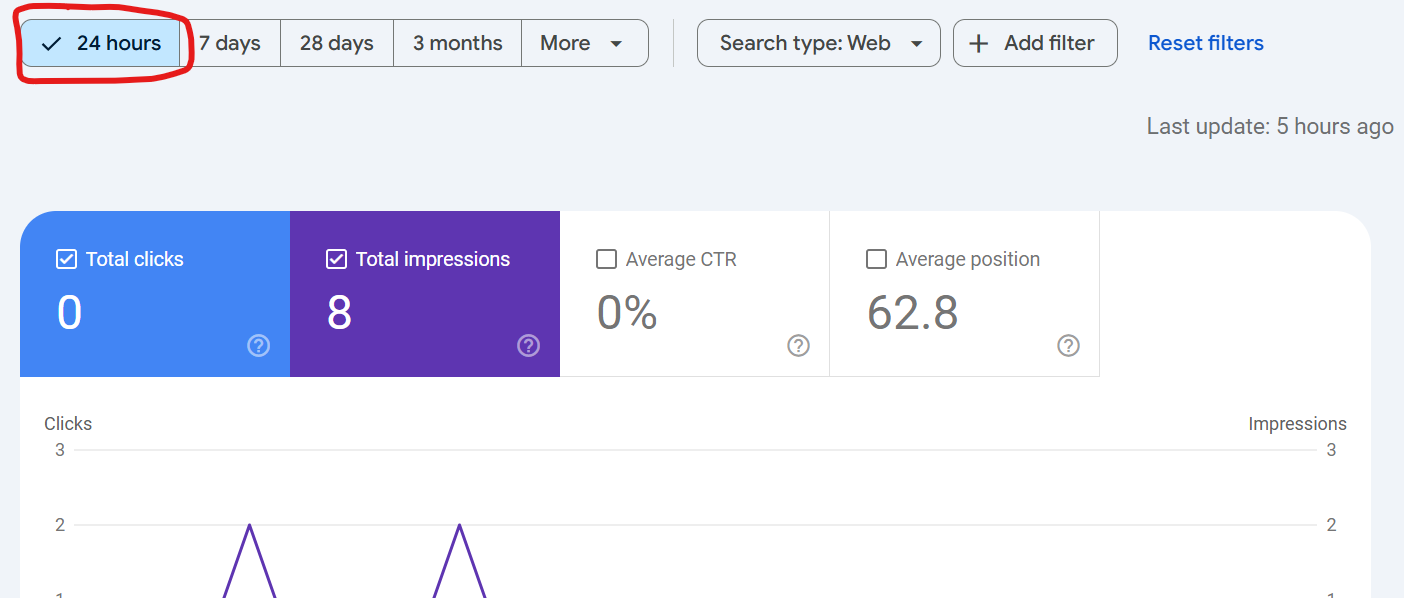Click the Clicks axis label
The height and width of the screenshot is (598, 1404).
[x=68, y=424]
